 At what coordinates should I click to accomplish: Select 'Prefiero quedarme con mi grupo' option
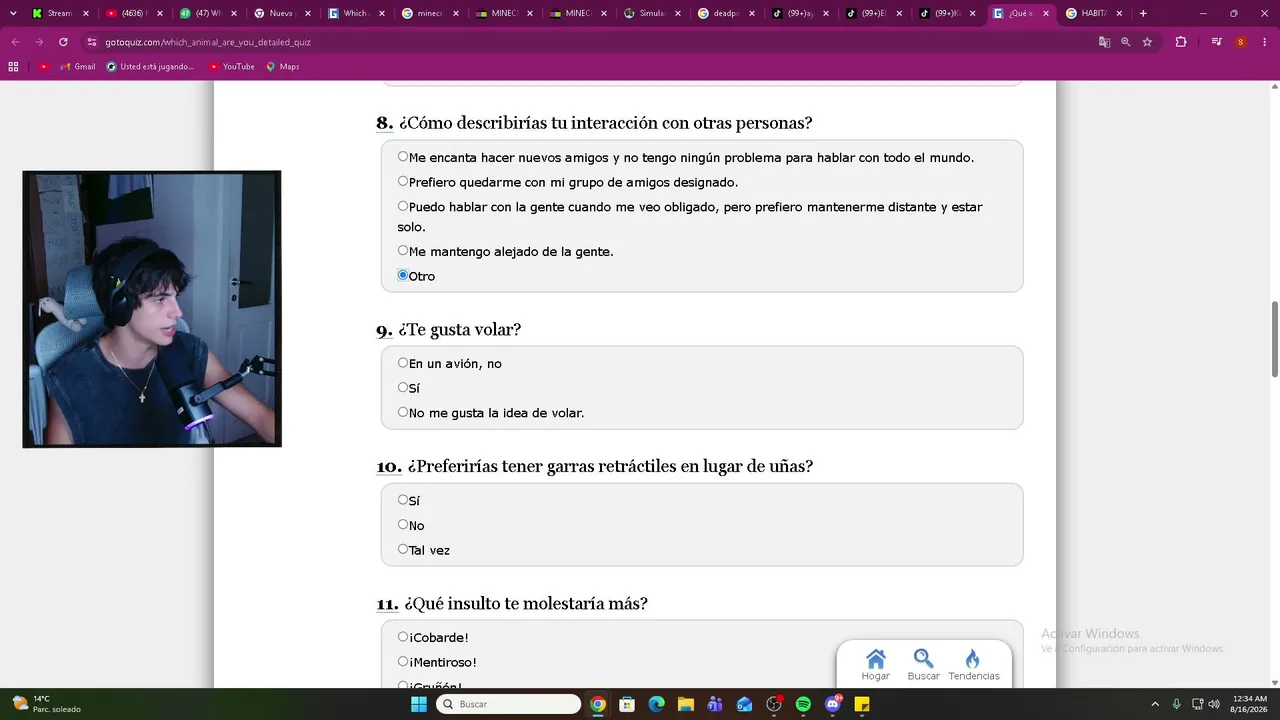(x=403, y=182)
